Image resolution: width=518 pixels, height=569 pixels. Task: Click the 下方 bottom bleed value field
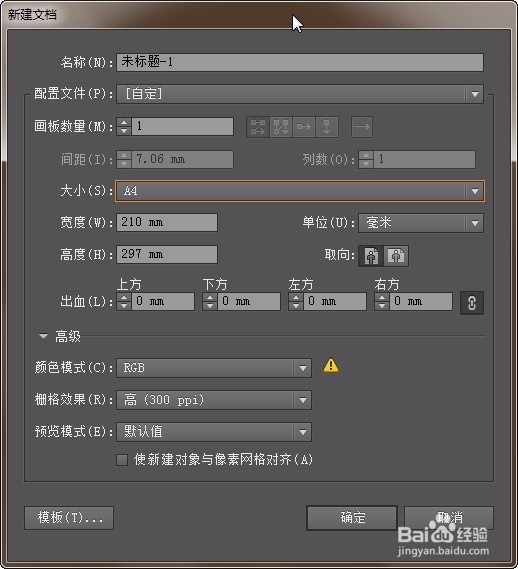[249, 302]
